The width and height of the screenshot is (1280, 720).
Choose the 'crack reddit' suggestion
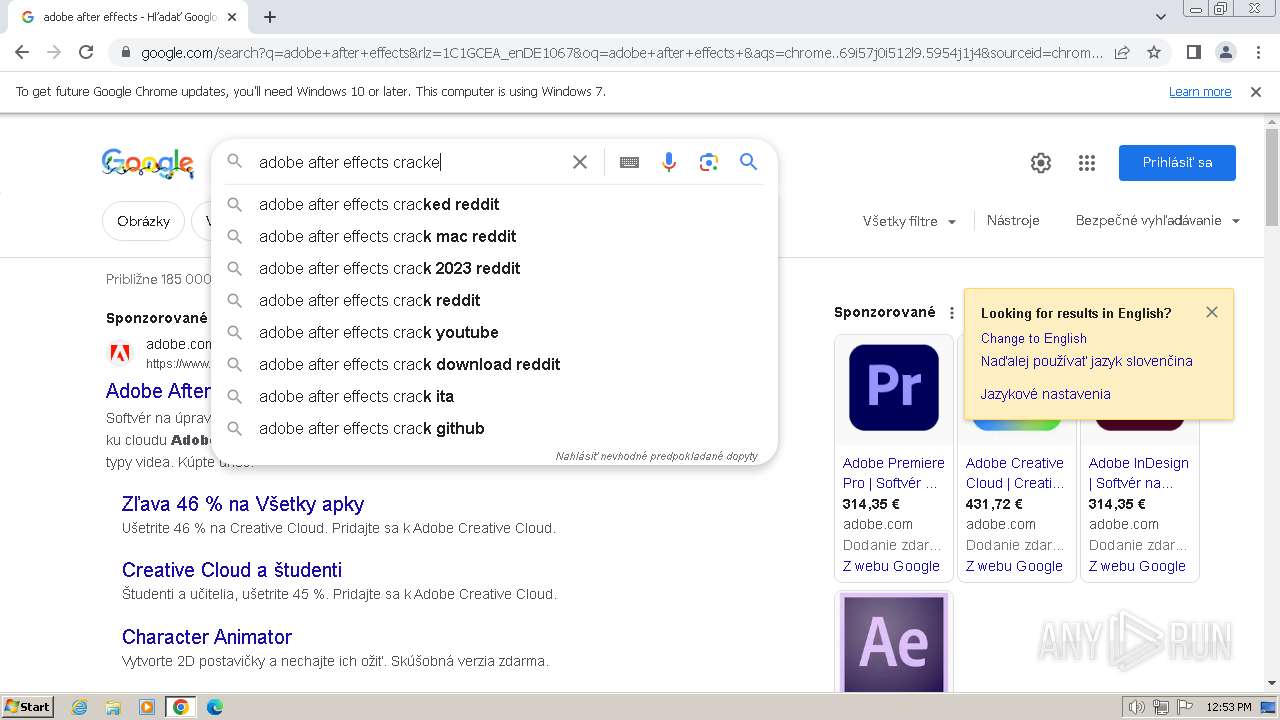click(x=494, y=300)
